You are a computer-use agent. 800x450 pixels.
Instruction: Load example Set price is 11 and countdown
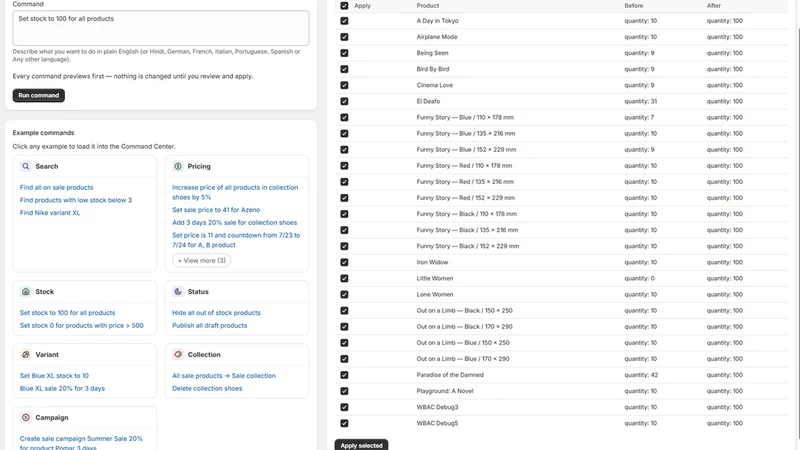coord(236,240)
